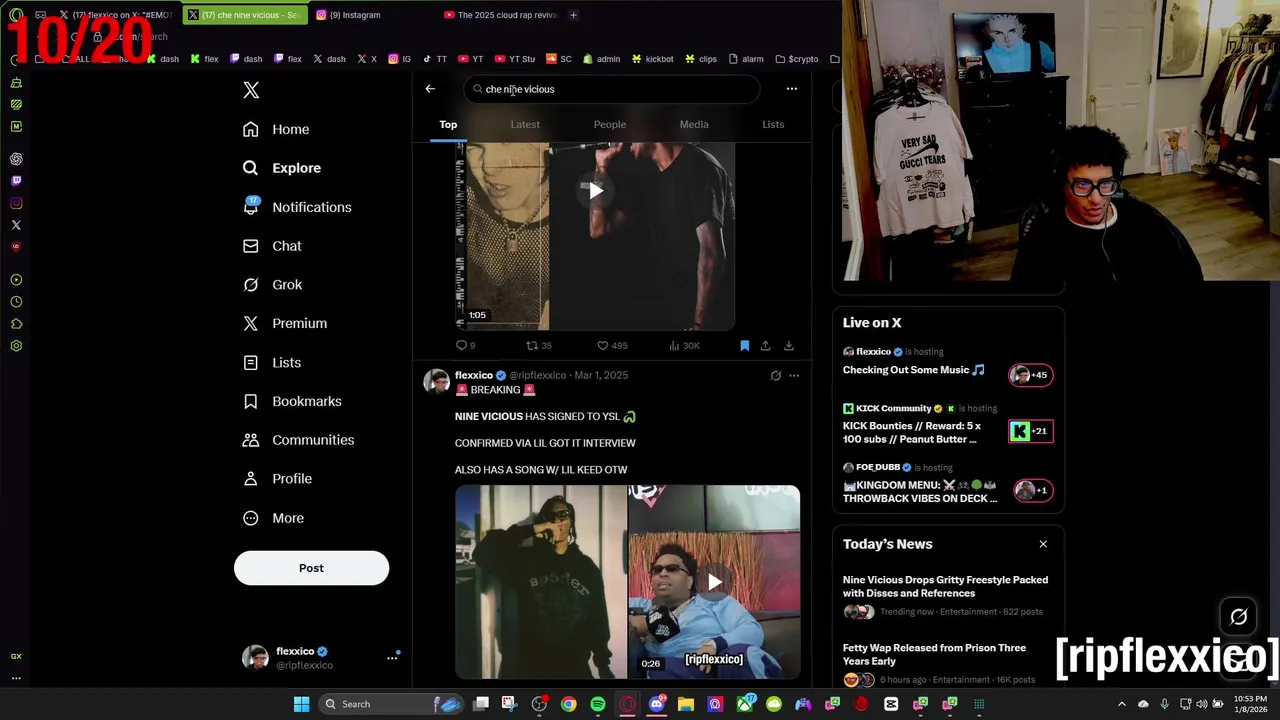The image size is (1280, 720).
Task: Show hidden system tray icons chevron
Action: pyautogui.click(x=1121, y=704)
